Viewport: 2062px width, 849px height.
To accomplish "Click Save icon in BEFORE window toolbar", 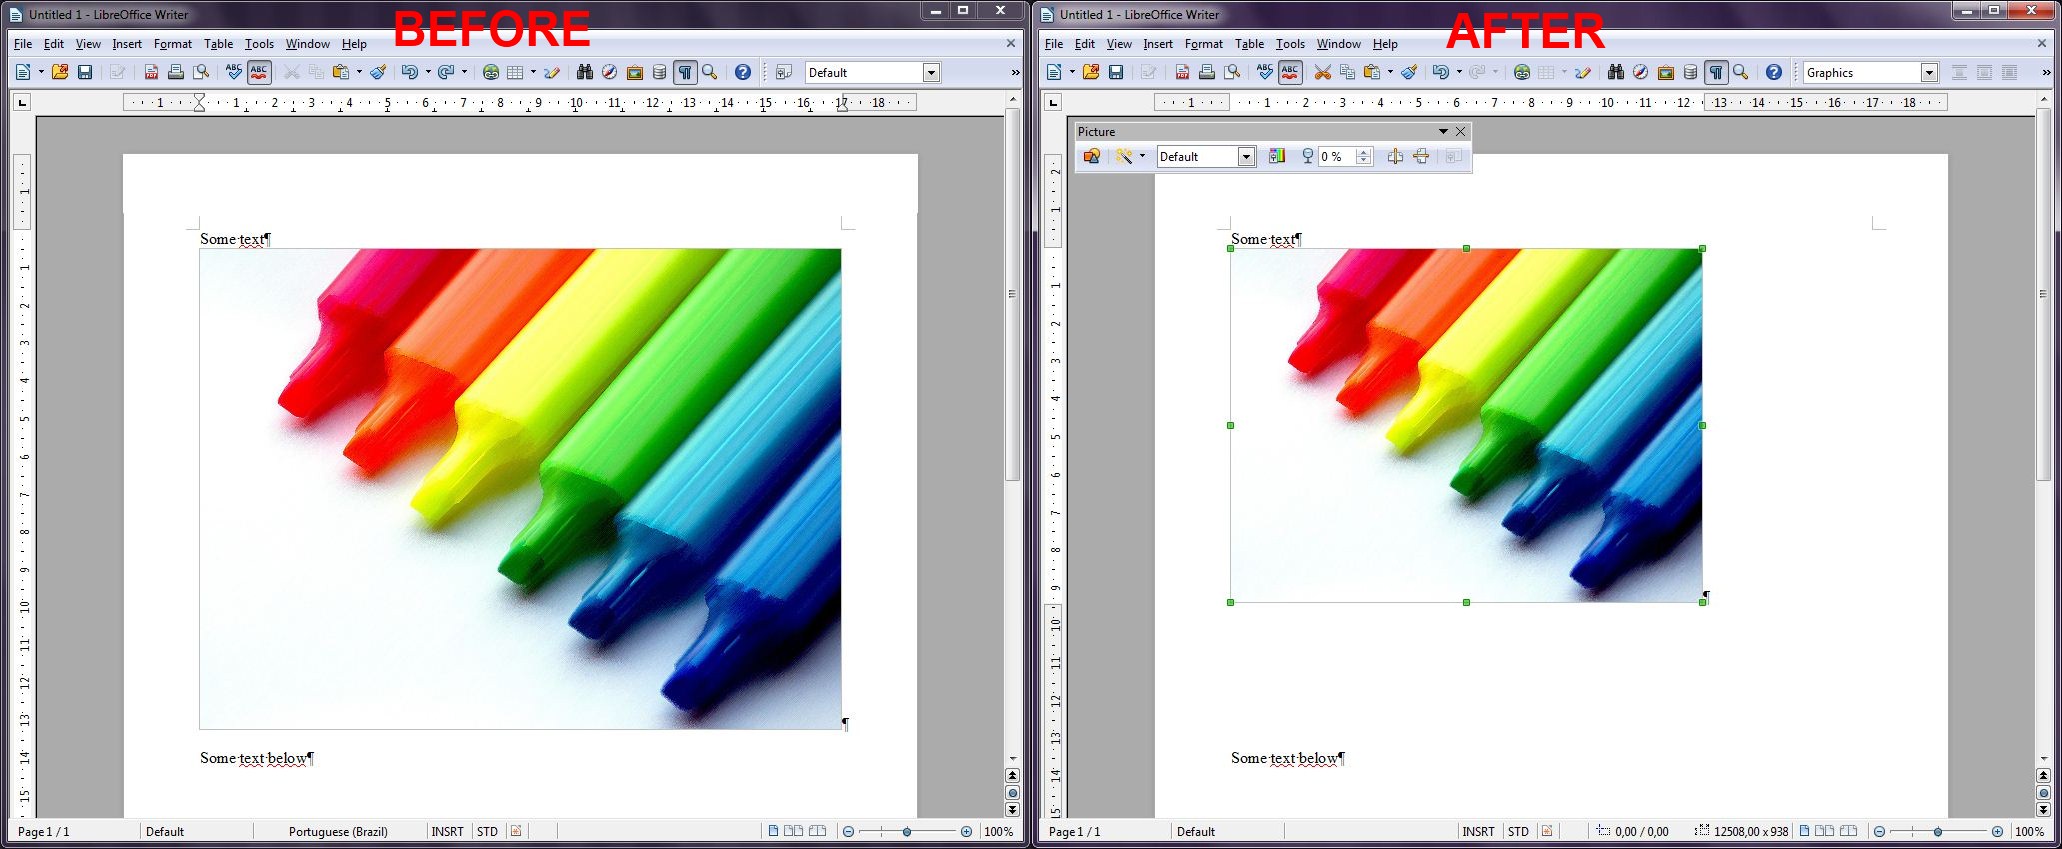I will coord(85,72).
